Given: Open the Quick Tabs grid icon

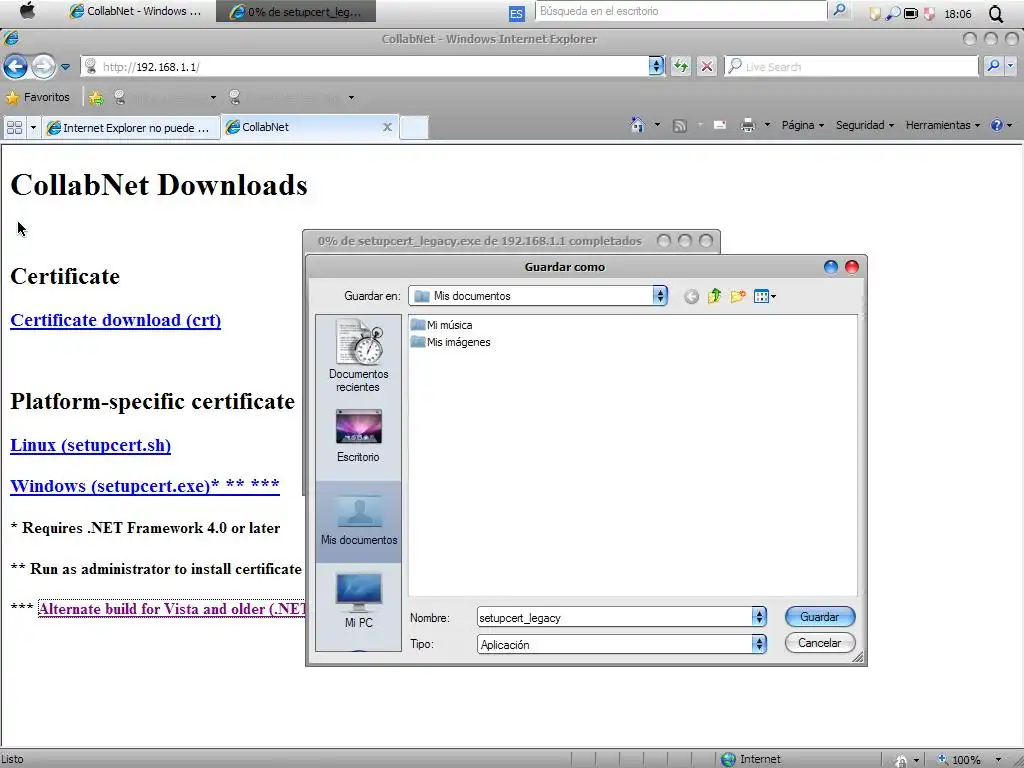Looking at the screenshot, I should (x=14, y=127).
